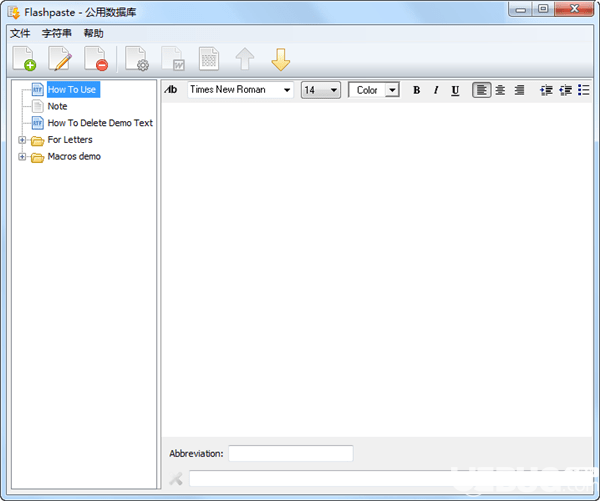
Task: Click the delete string icon
Action: [x=96, y=59]
